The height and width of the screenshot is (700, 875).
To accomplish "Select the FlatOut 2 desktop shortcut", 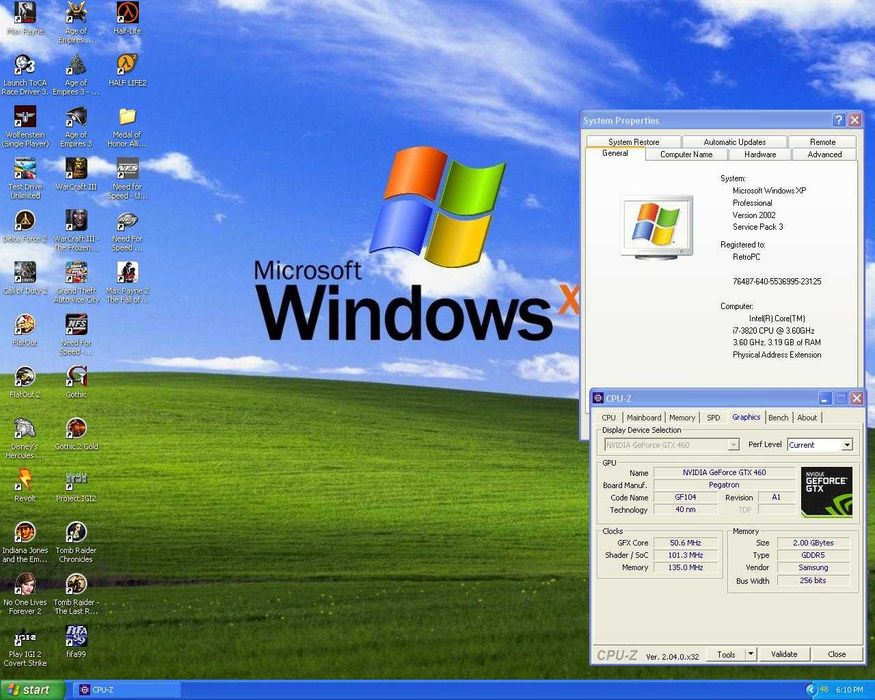I will [x=25, y=382].
